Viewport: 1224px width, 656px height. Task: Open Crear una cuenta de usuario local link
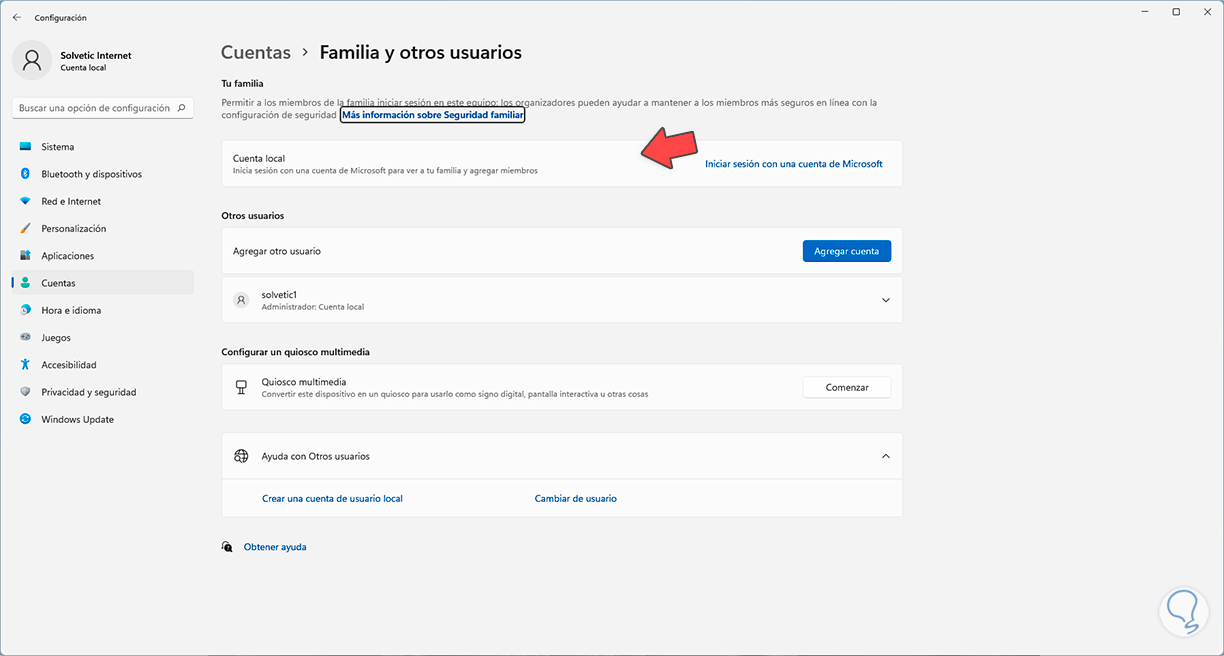click(x=332, y=498)
